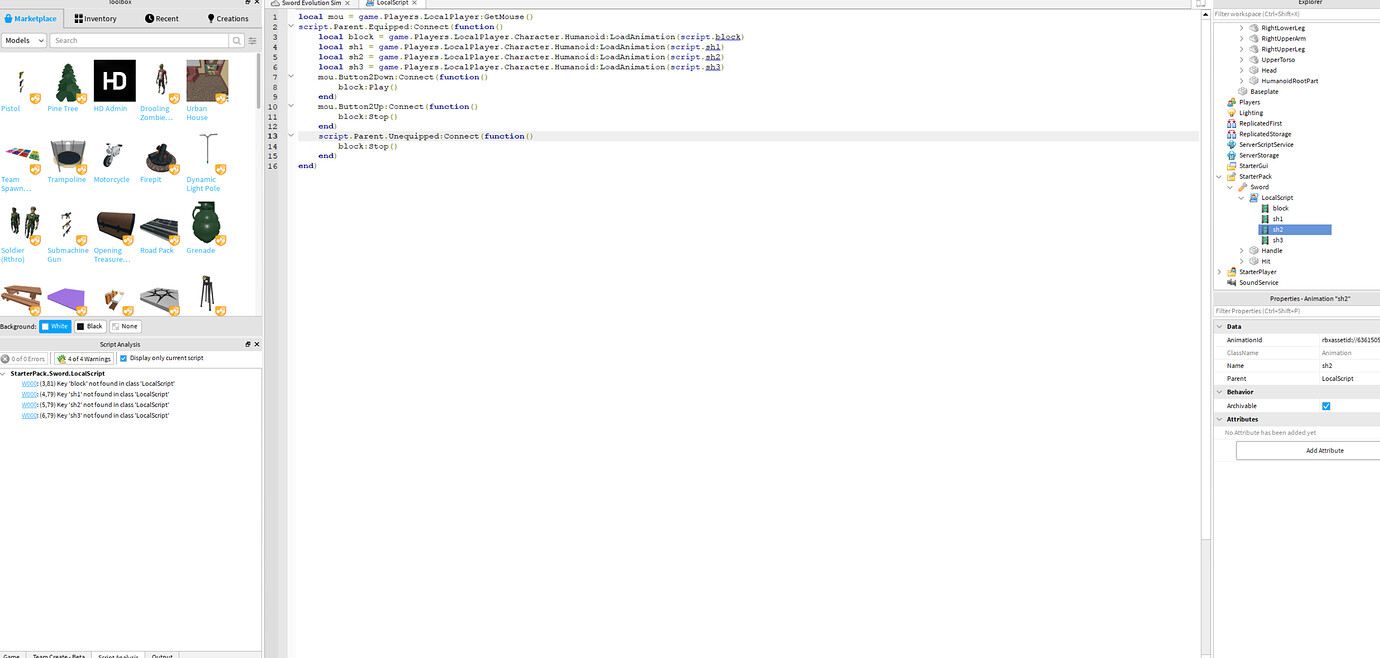Expand the Handle item in Explorer

pos(1240,250)
